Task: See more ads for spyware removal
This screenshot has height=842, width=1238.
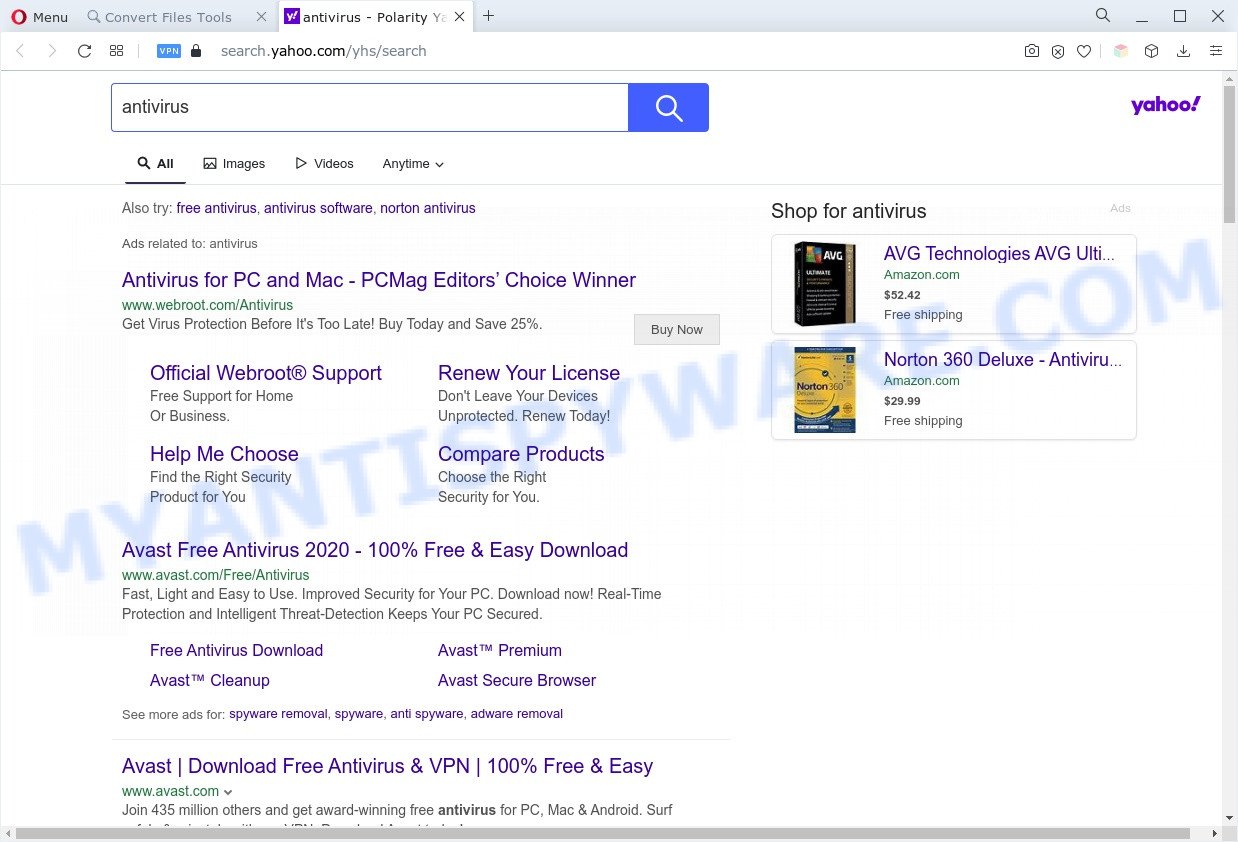Action: tap(278, 714)
